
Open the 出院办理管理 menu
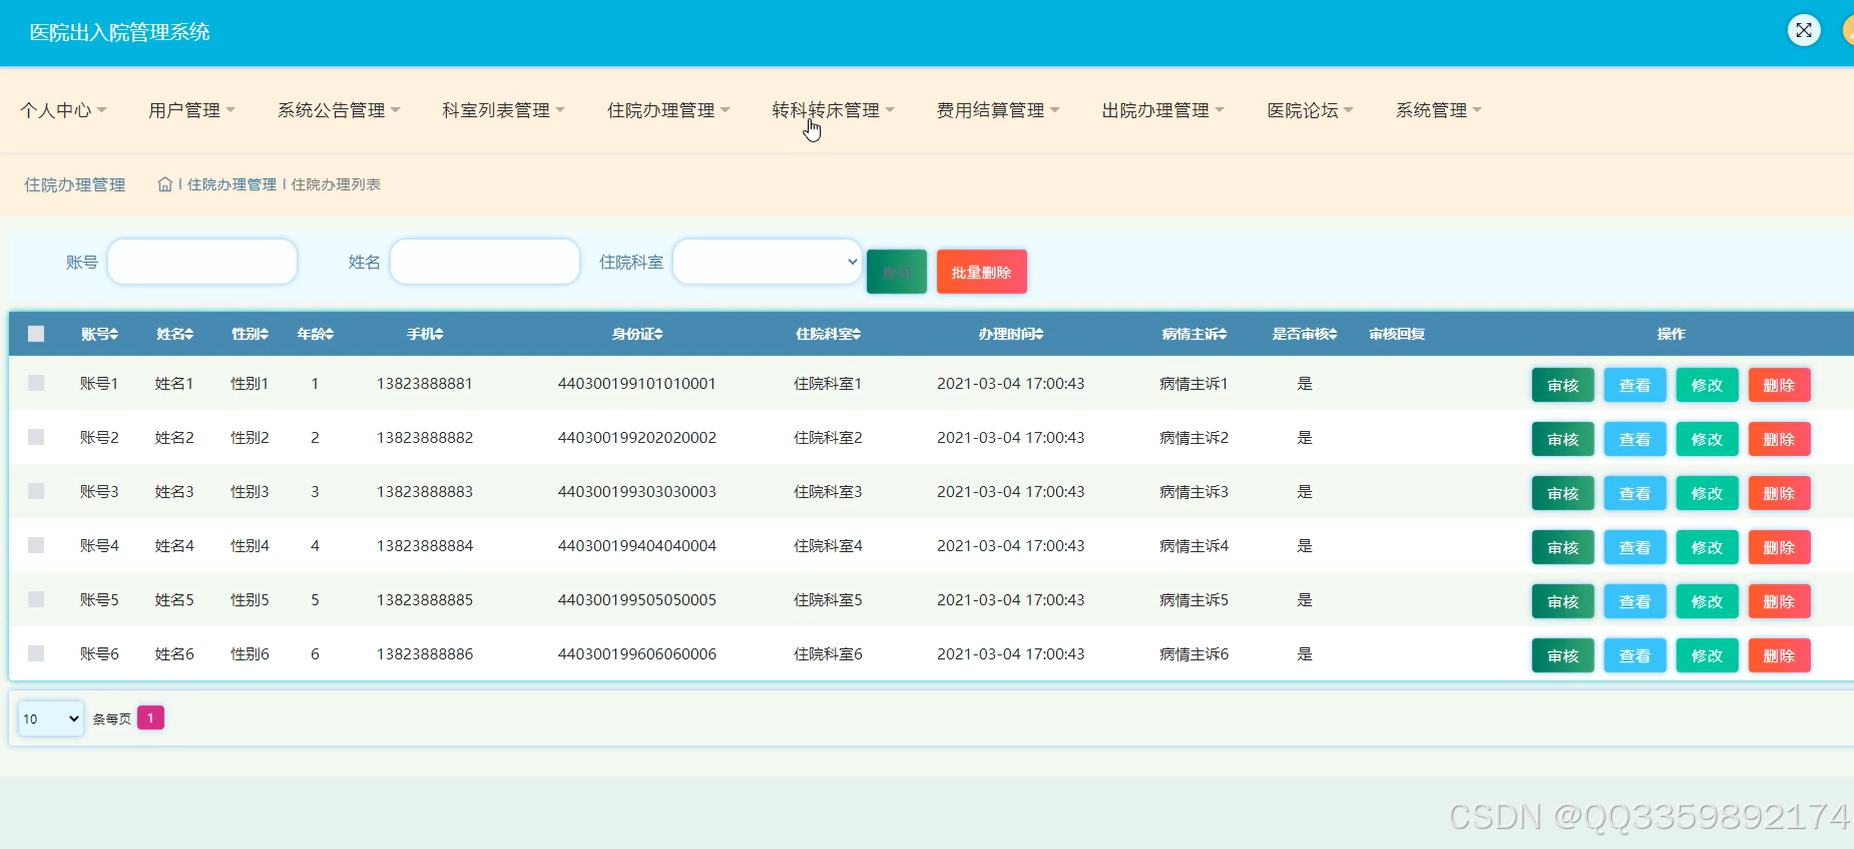[x=1163, y=110]
